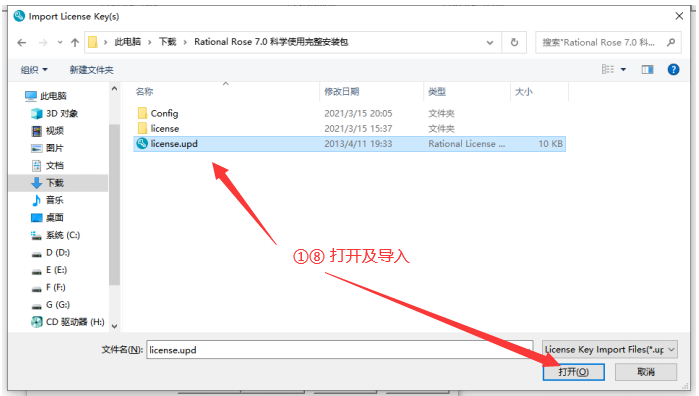
Task: Select D (D:) drive
Action: coord(51,252)
